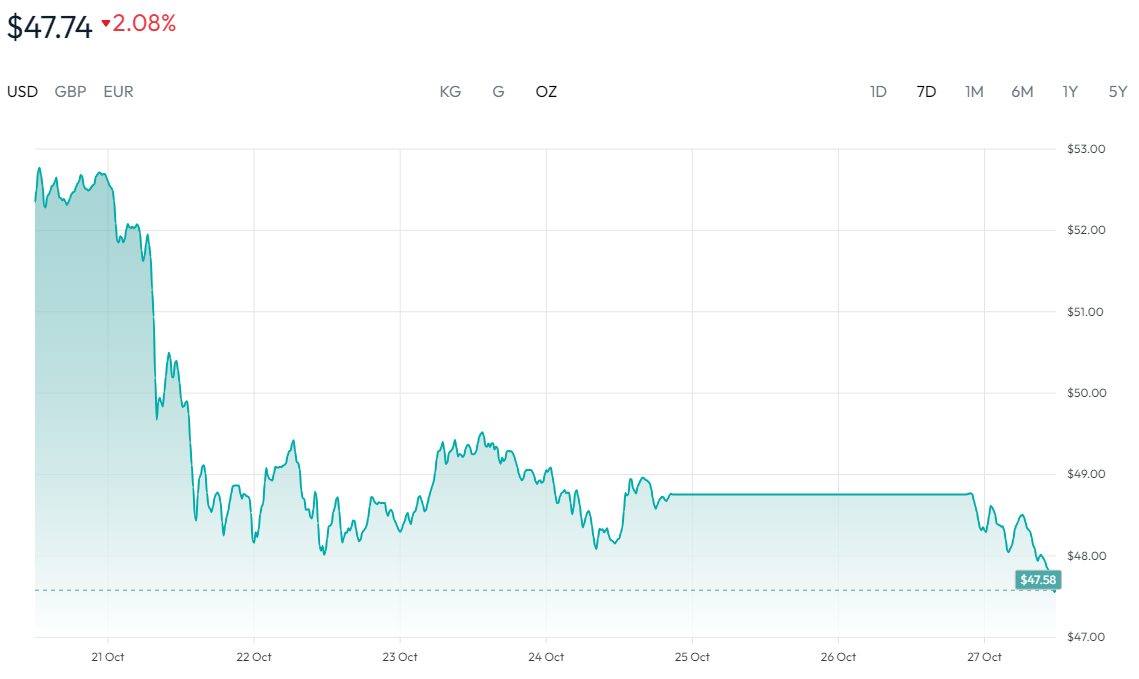This screenshot has width=1139, height=679.
Task: Click the 25 Oct date label
Action: tap(692, 657)
